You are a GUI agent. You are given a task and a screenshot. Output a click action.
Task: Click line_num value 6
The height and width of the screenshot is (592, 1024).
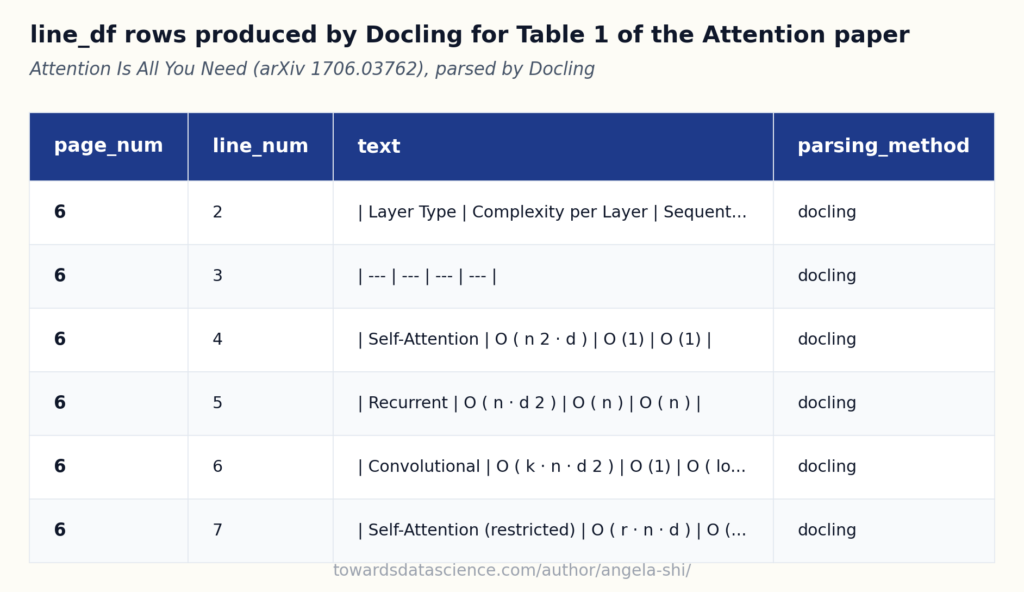217,467
